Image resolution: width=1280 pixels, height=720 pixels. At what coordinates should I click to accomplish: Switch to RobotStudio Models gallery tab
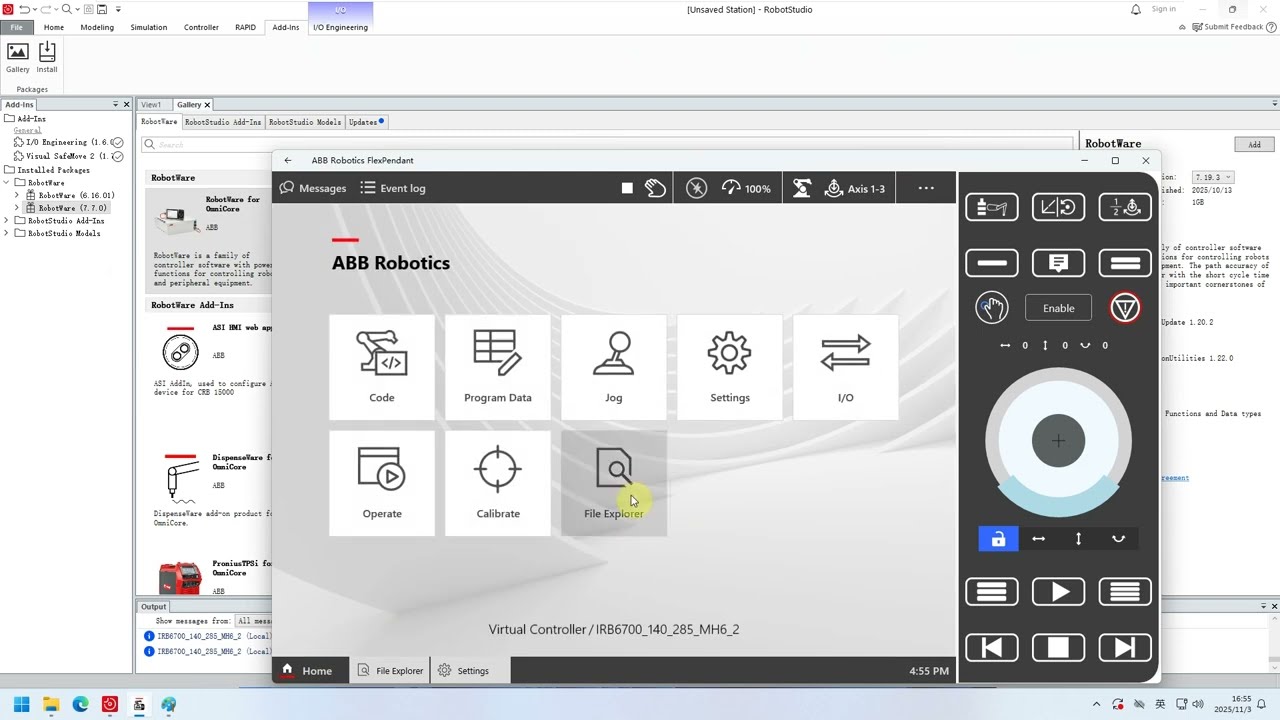[305, 122]
